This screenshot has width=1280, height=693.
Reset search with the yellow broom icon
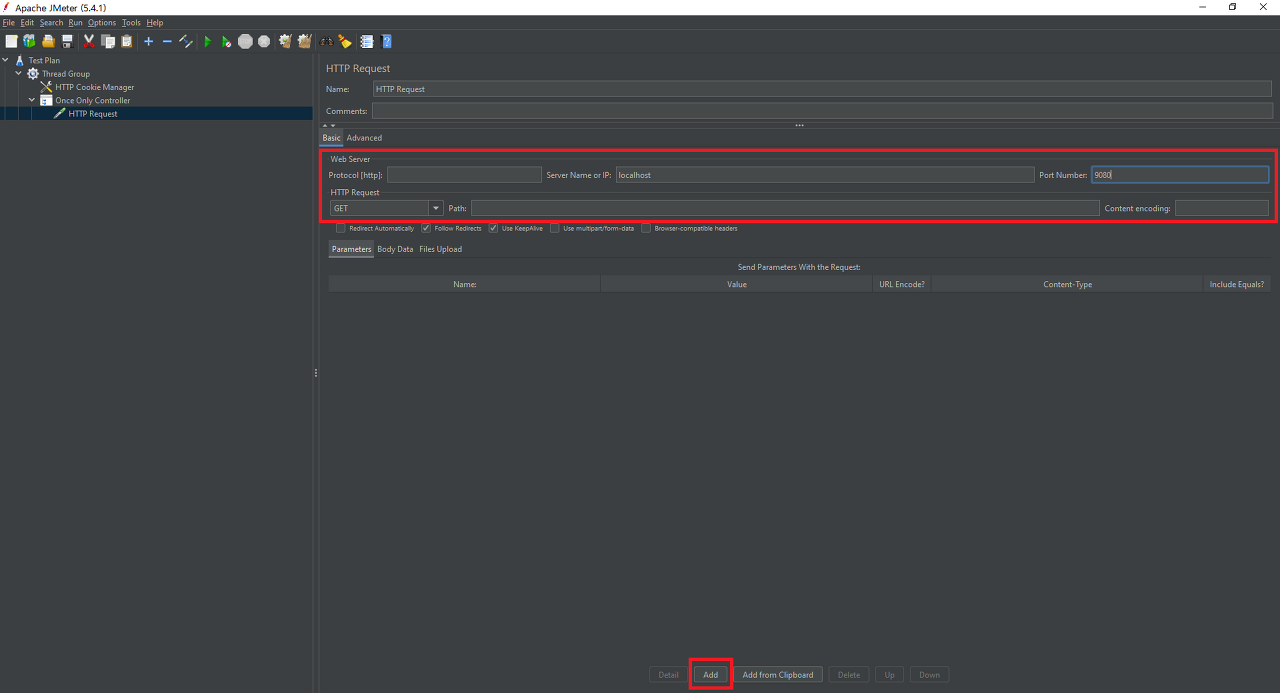pyautogui.click(x=345, y=41)
